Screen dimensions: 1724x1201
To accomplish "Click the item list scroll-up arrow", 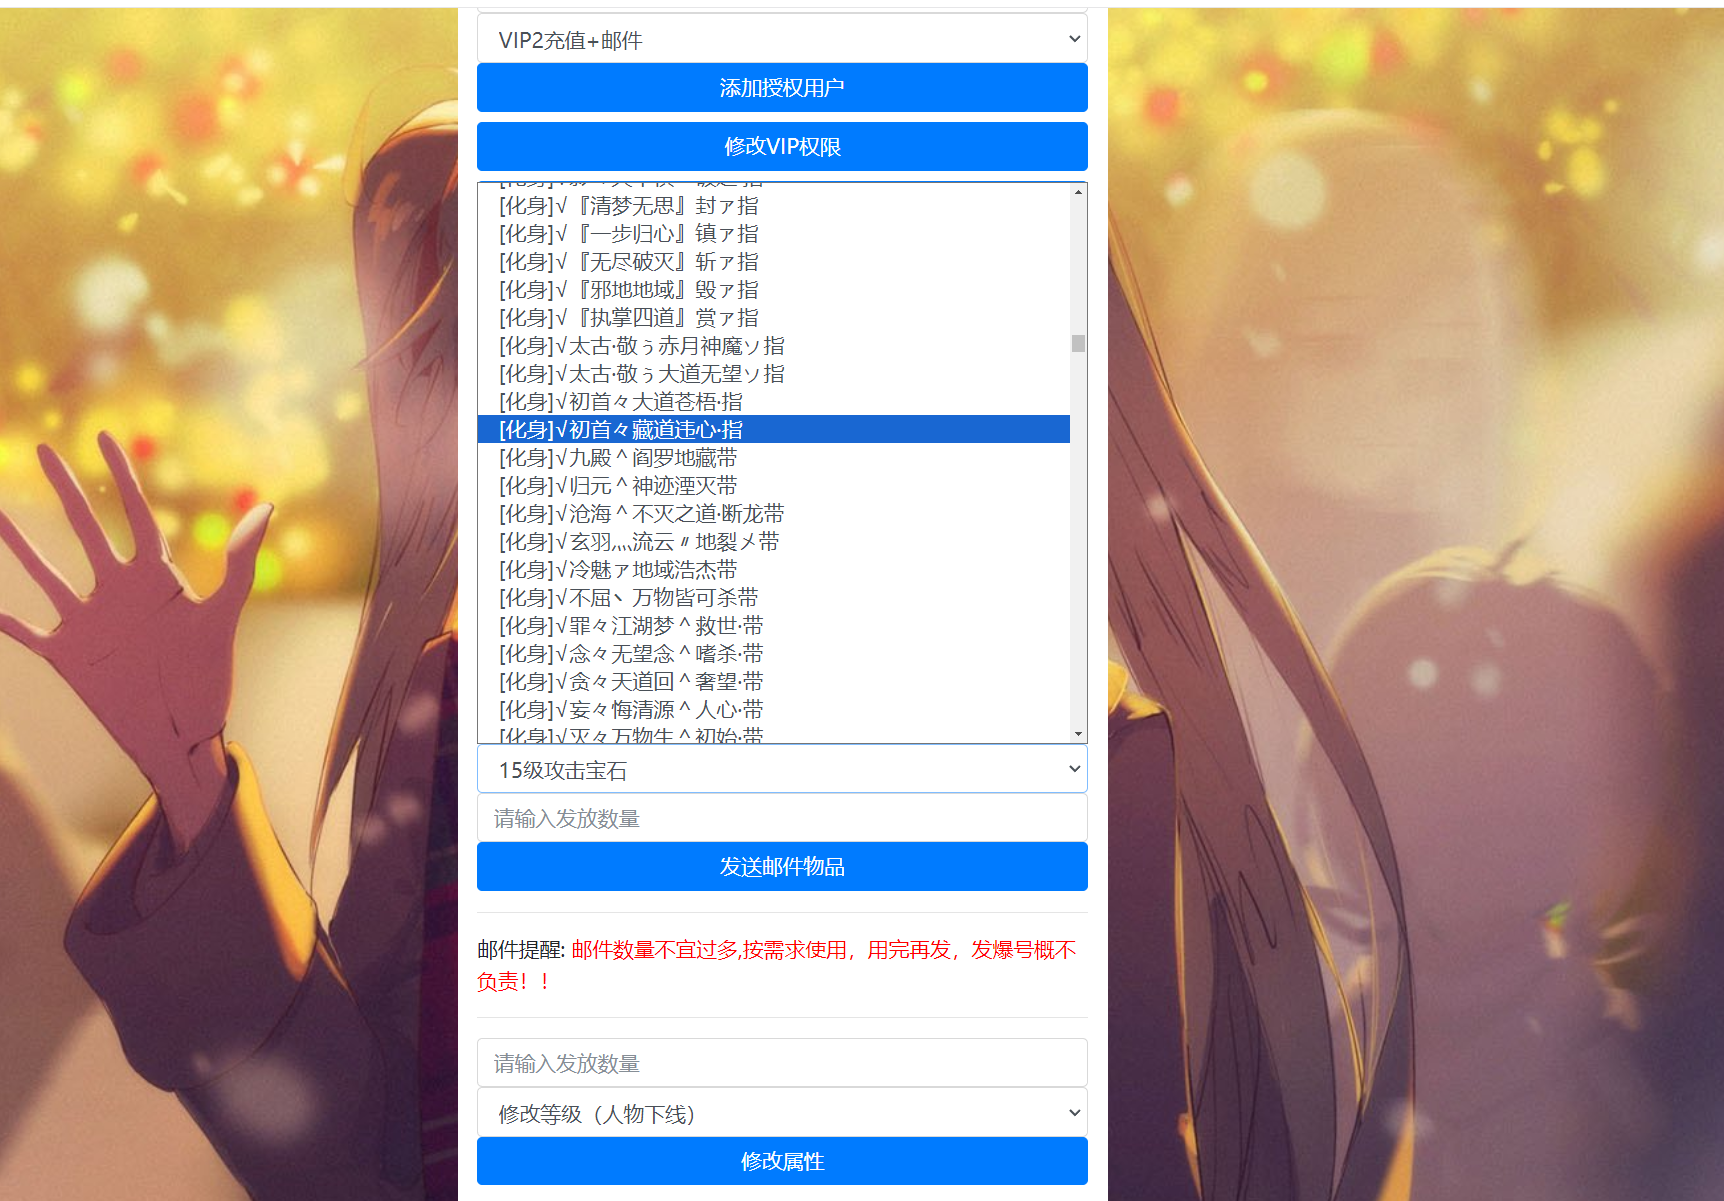I will pyautogui.click(x=1078, y=192).
